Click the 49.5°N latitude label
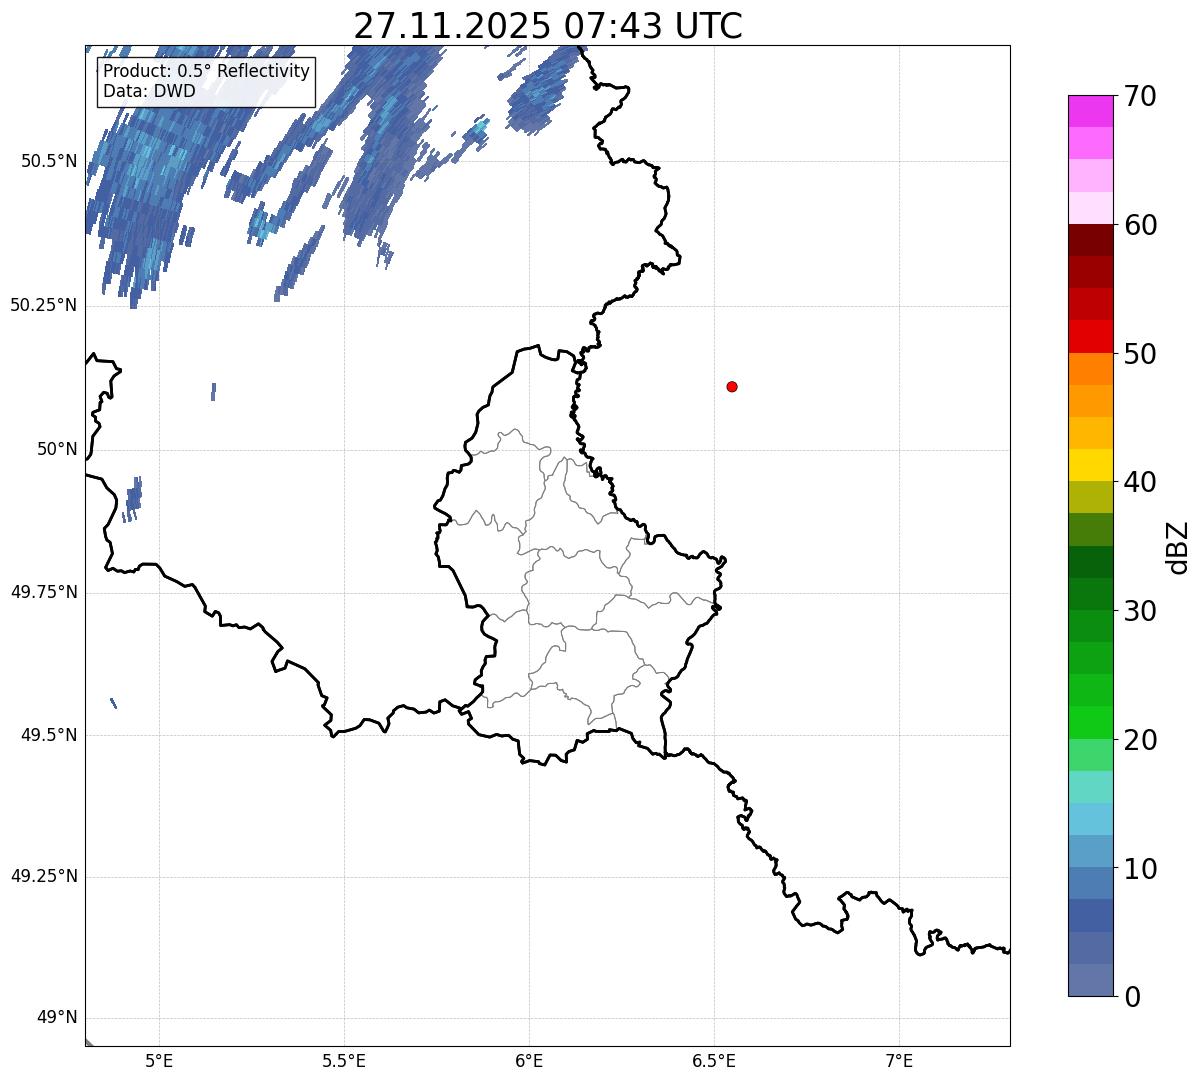The height and width of the screenshot is (1081, 1202). [x=48, y=735]
